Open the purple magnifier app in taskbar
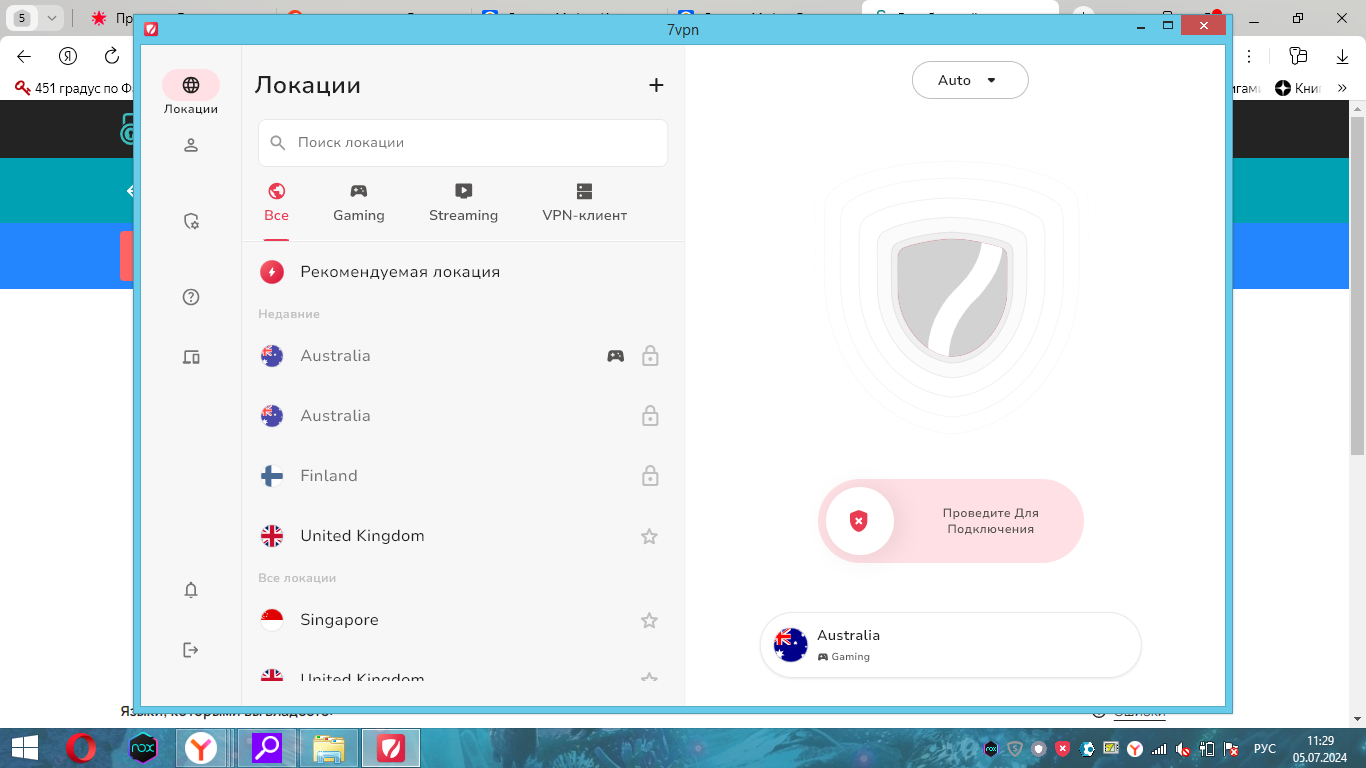This screenshot has width=1366, height=768. (267, 748)
